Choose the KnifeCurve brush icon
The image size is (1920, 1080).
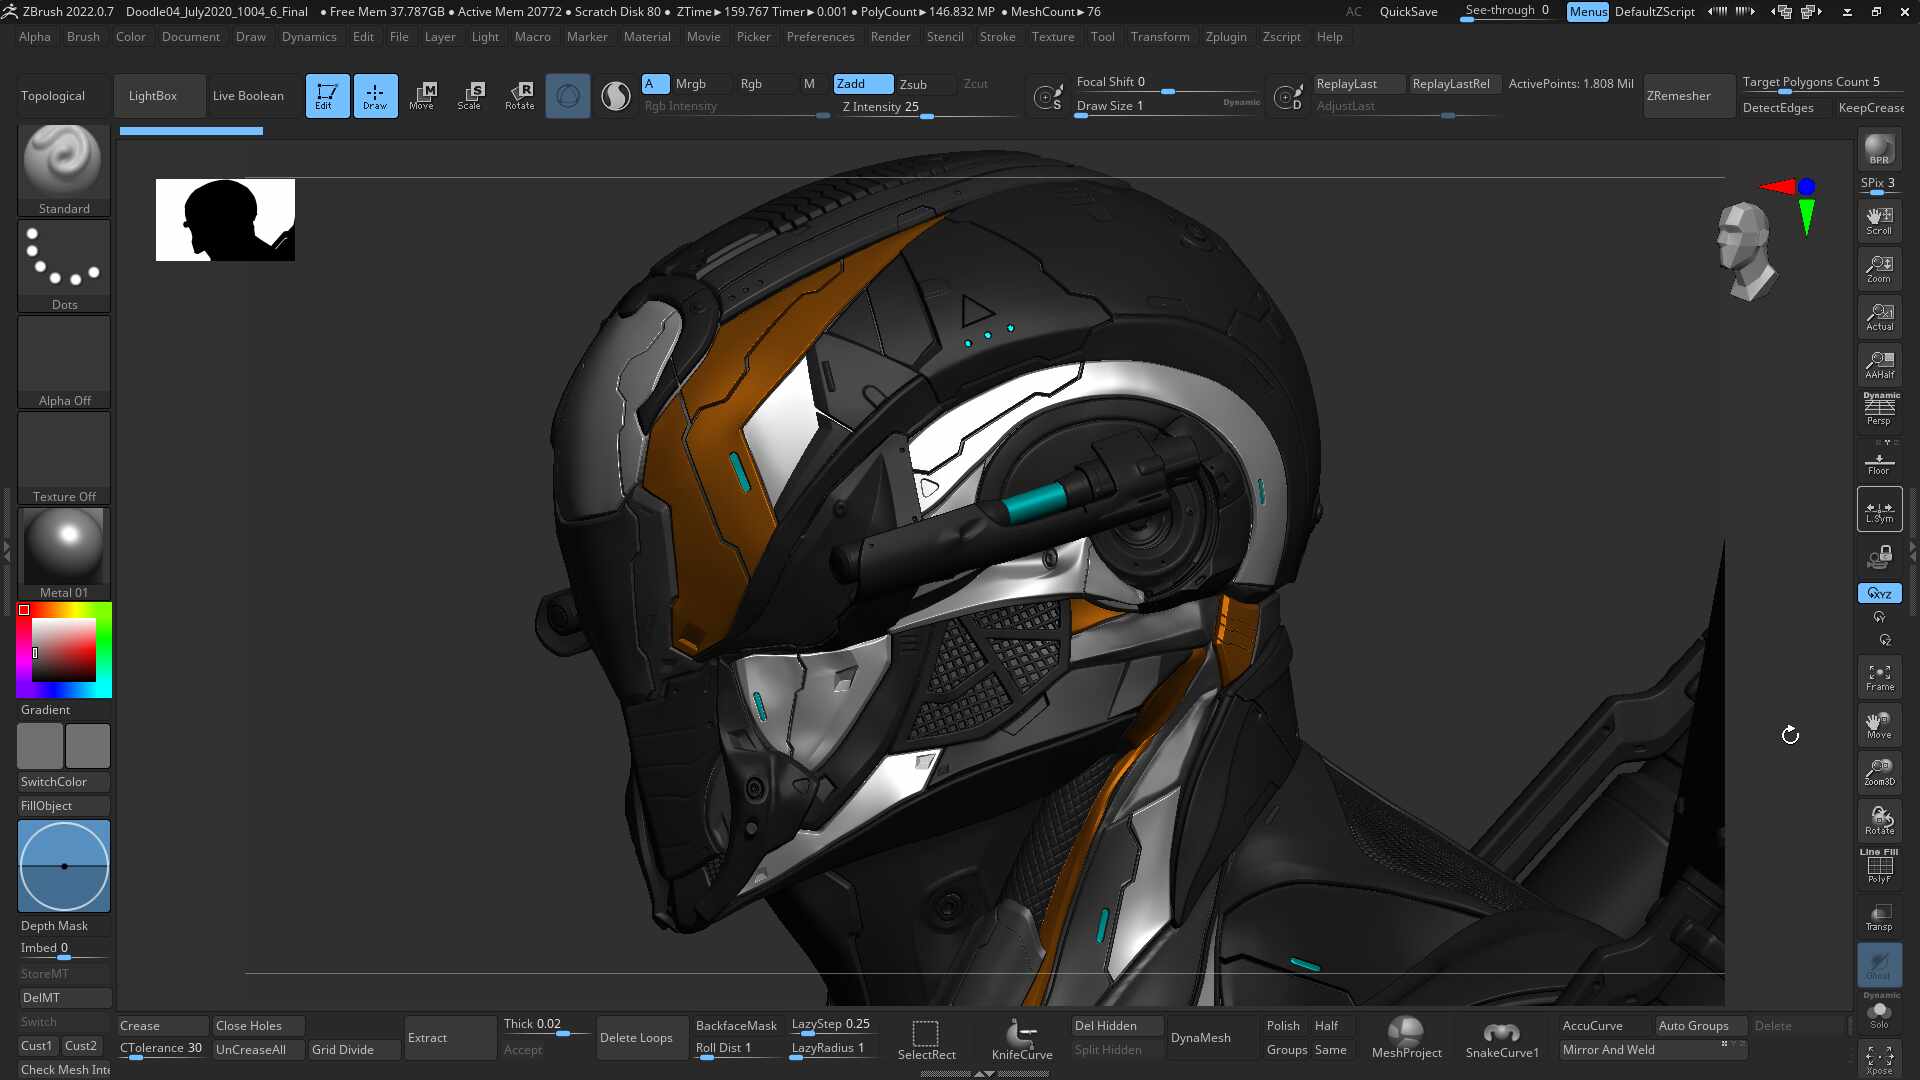click(x=1022, y=1038)
